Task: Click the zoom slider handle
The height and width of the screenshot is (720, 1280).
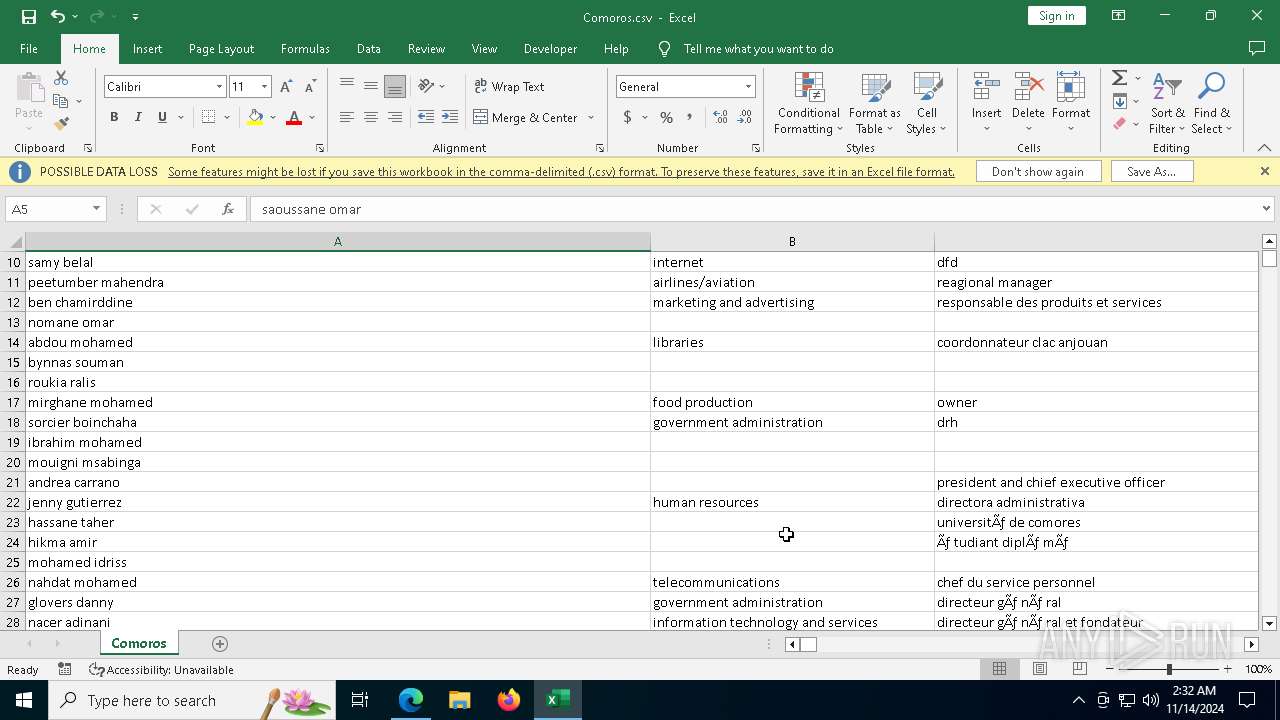Action: 1168,669
